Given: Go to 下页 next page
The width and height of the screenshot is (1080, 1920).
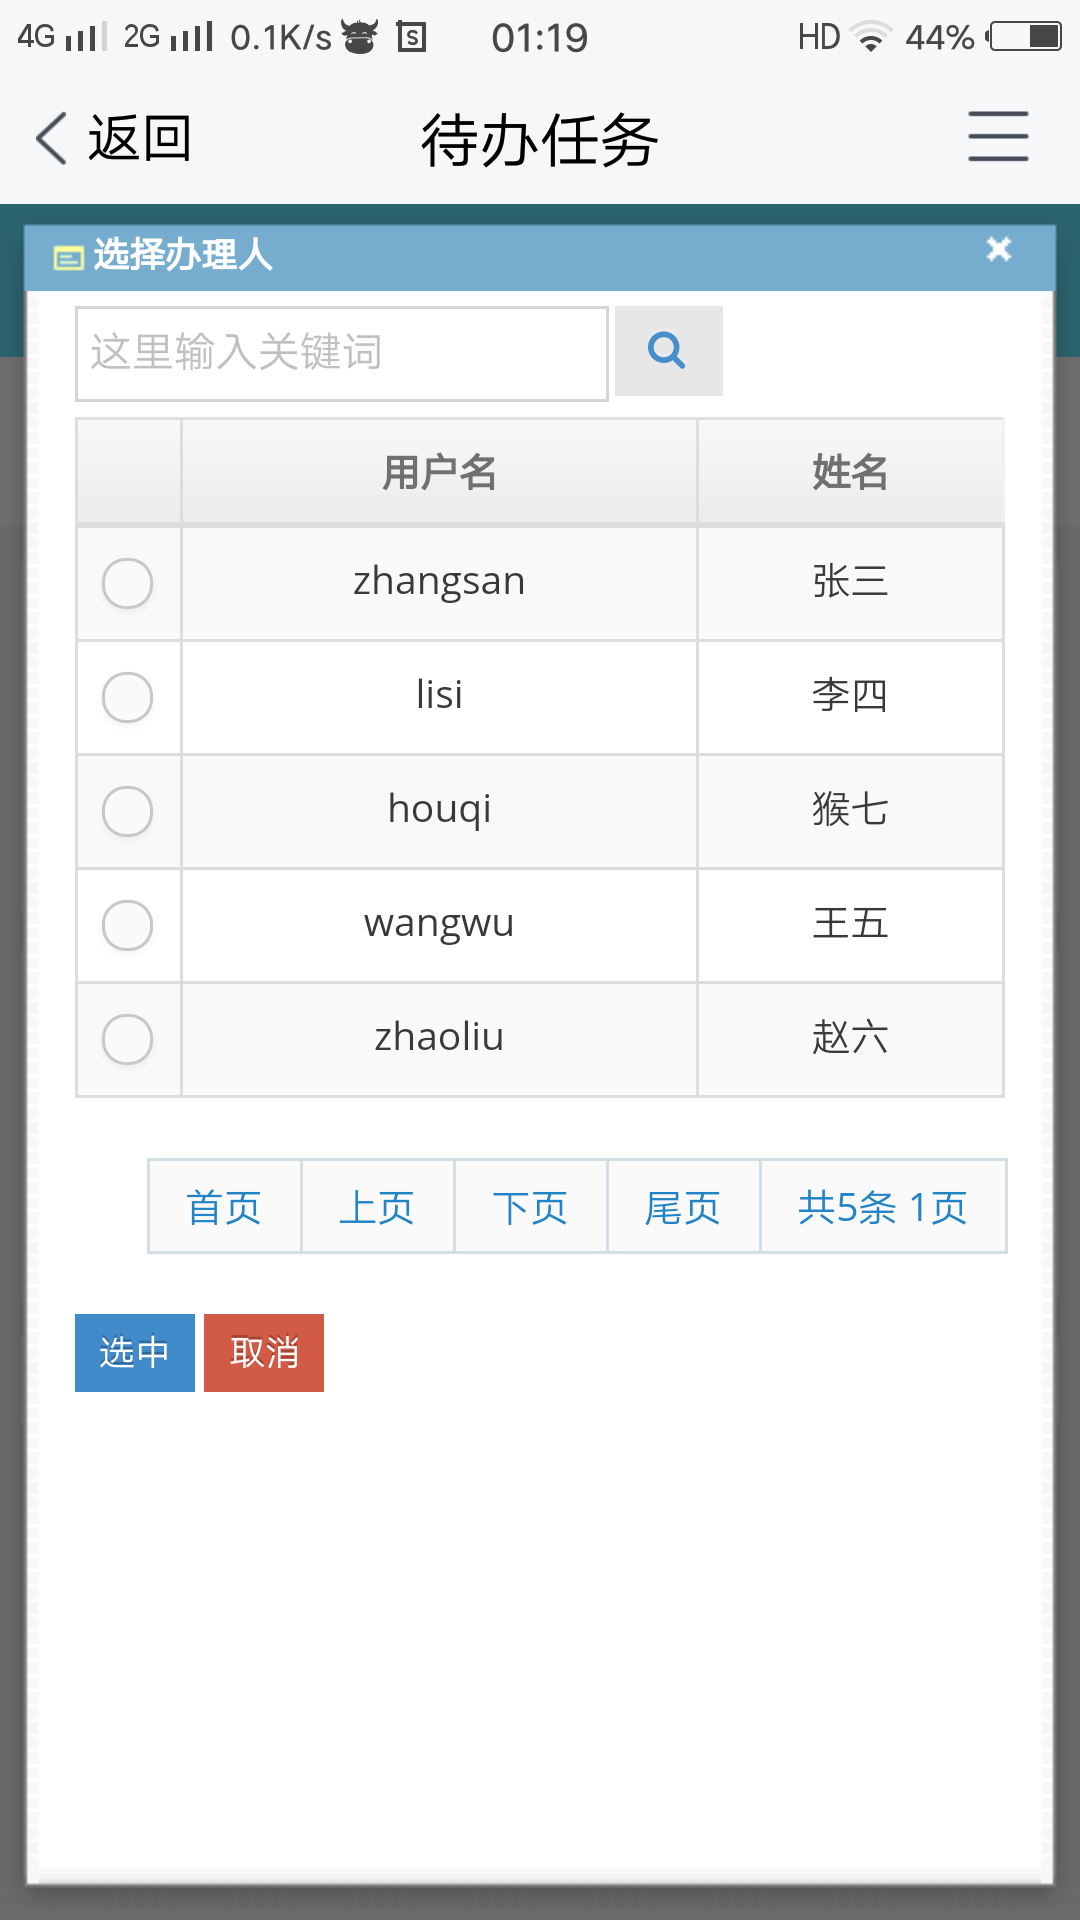Looking at the screenshot, I should (x=531, y=1207).
